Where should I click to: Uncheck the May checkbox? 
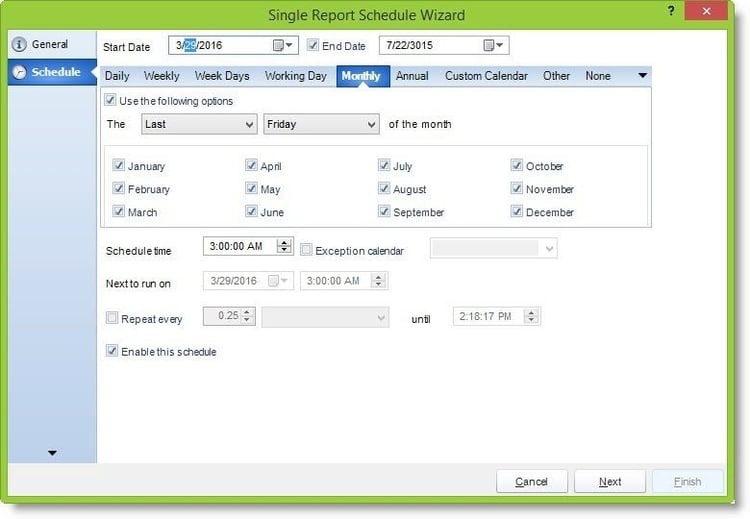click(x=251, y=188)
